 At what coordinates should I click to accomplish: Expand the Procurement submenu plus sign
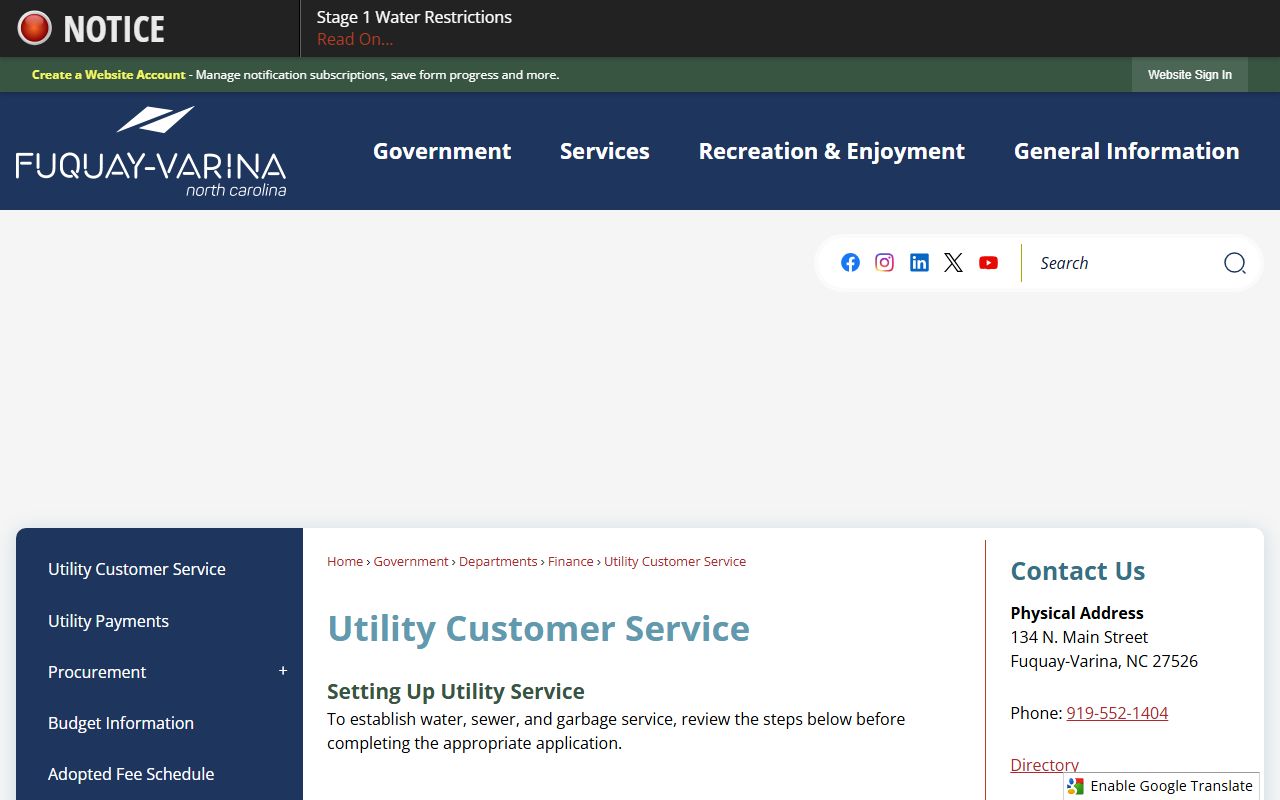tap(283, 671)
